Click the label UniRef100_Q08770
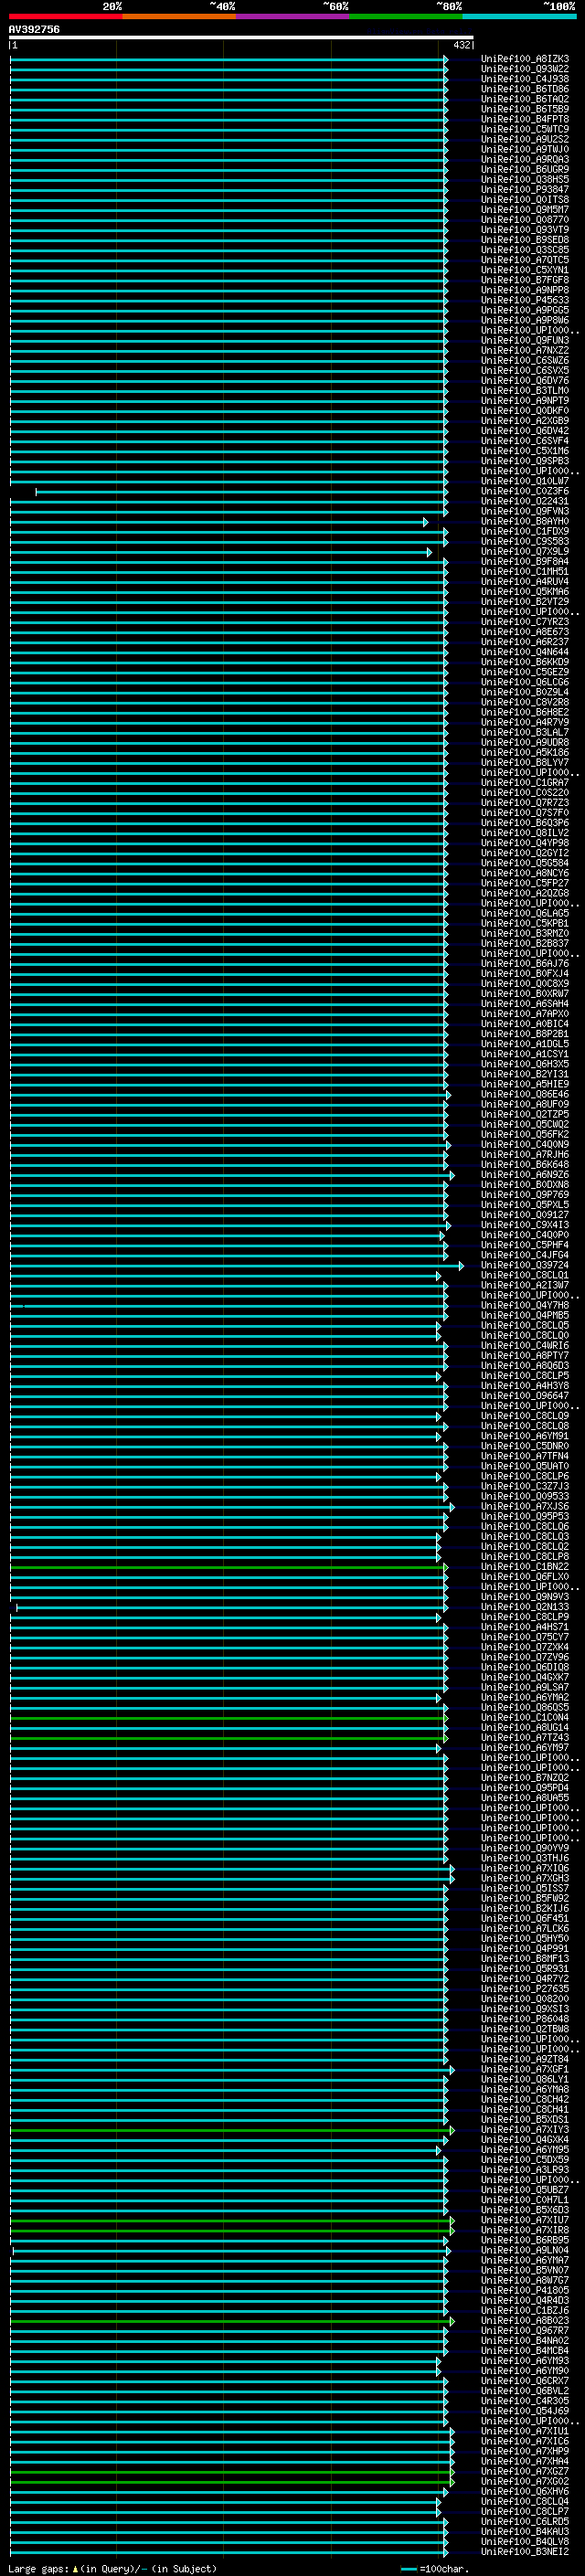Image resolution: width=585 pixels, height=2576 pixels. coord(525,220)
